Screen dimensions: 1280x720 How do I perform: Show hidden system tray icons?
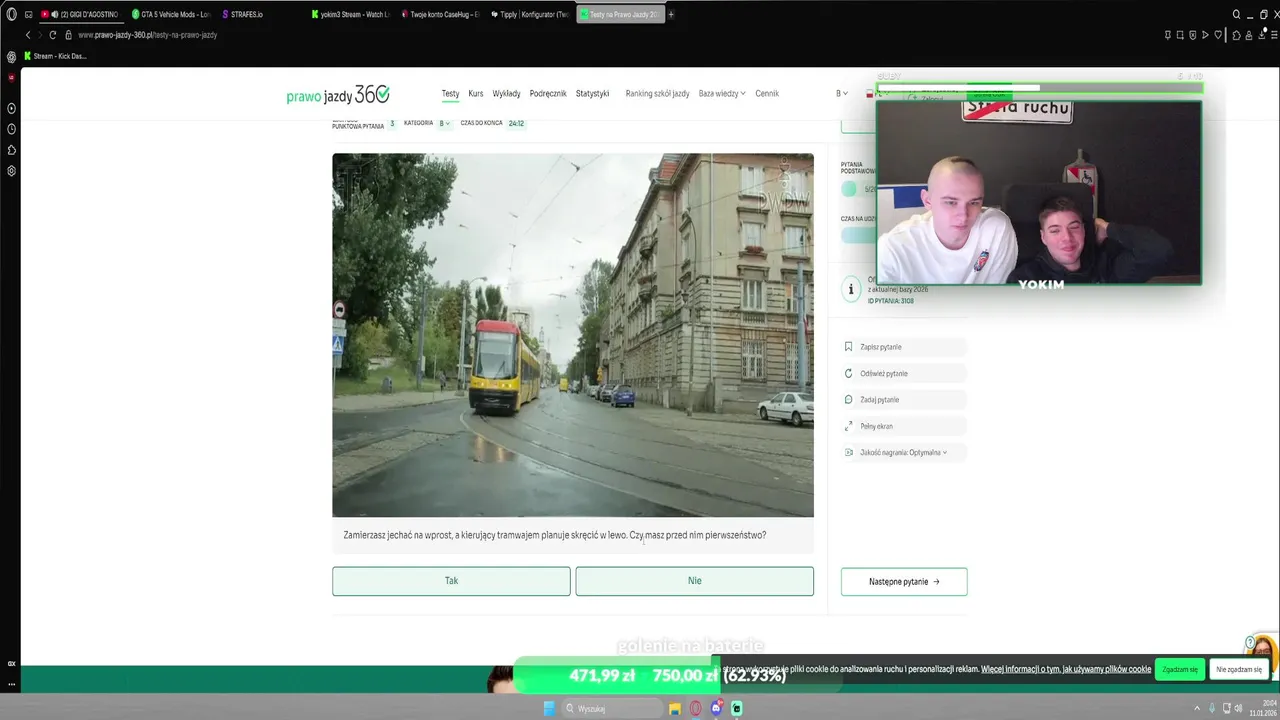tap(1197, 708)
